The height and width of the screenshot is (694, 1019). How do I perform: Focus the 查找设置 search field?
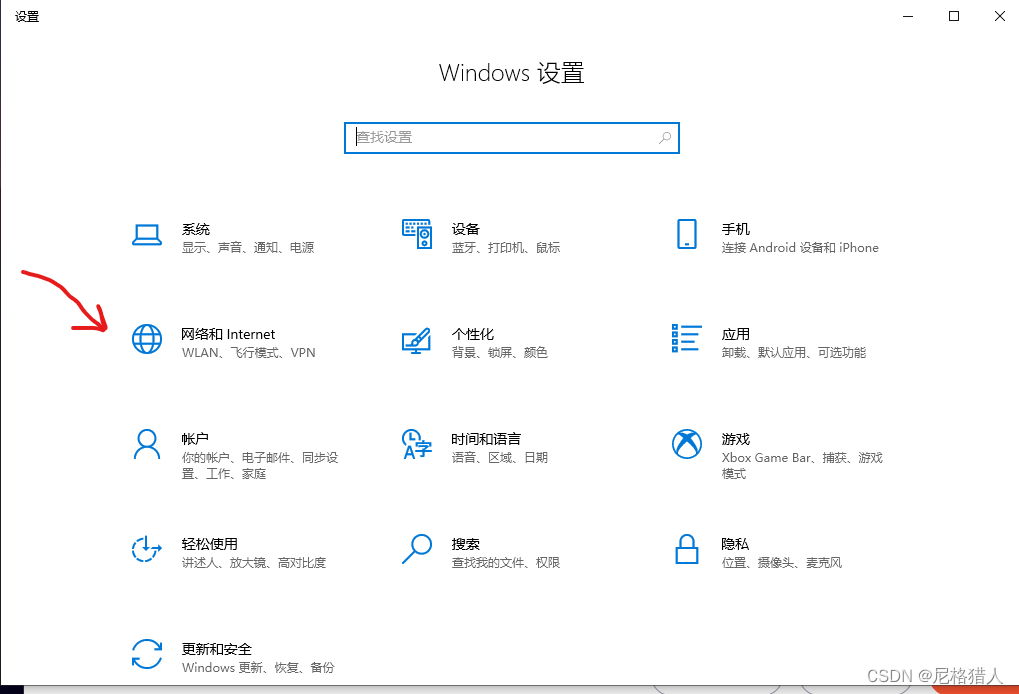click(512, 138)
